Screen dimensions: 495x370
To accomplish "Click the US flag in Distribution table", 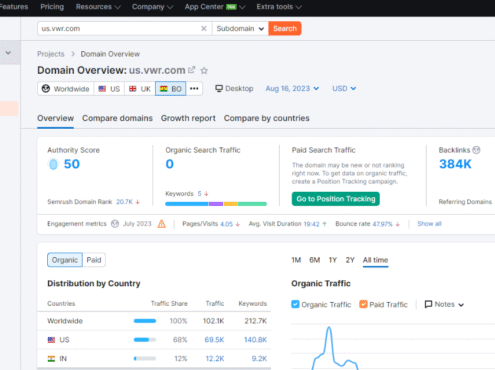I will point(51,340).
